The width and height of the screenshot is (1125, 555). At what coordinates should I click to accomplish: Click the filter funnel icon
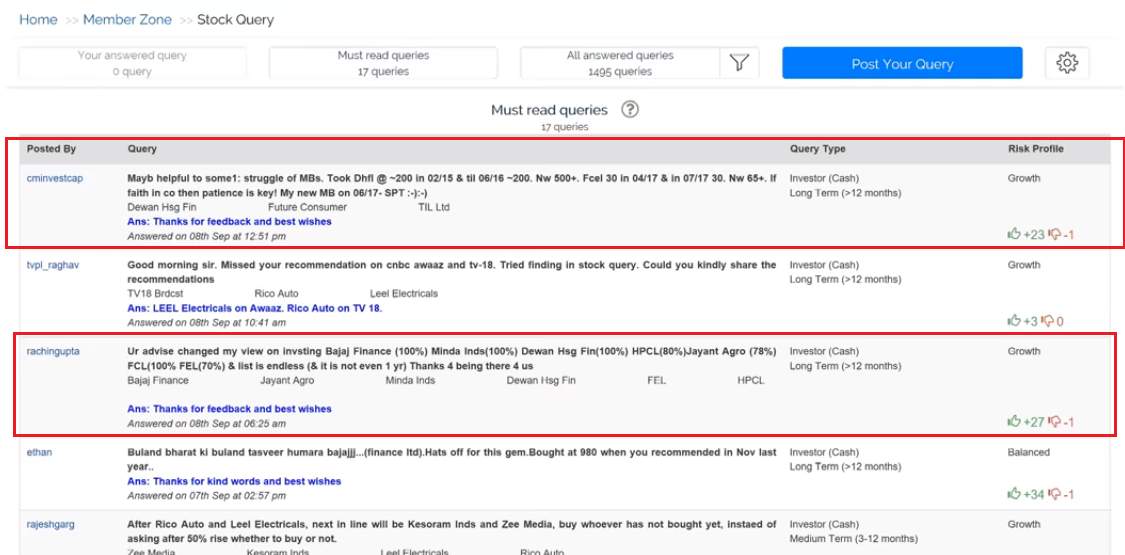pyautogui.click(x=739, y=63)
